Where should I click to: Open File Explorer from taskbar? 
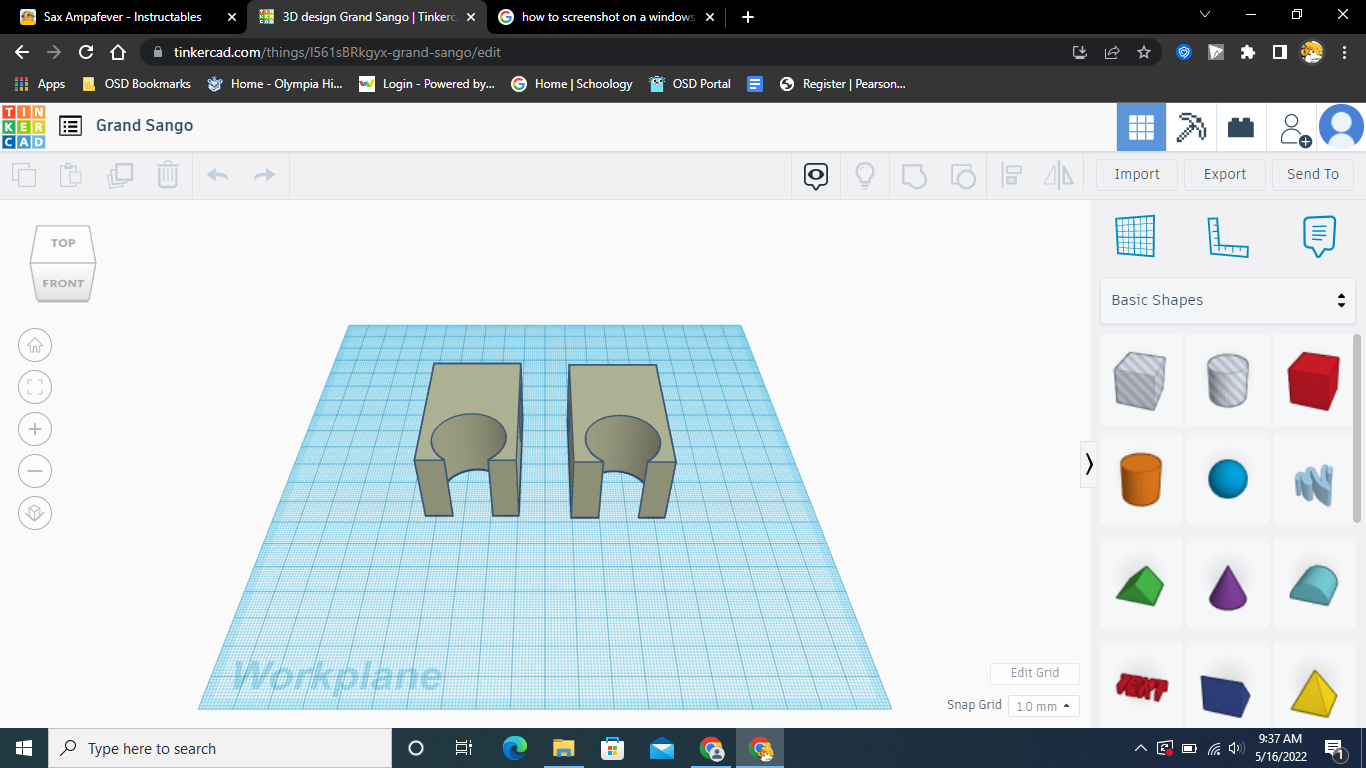(x=563, y=748)
